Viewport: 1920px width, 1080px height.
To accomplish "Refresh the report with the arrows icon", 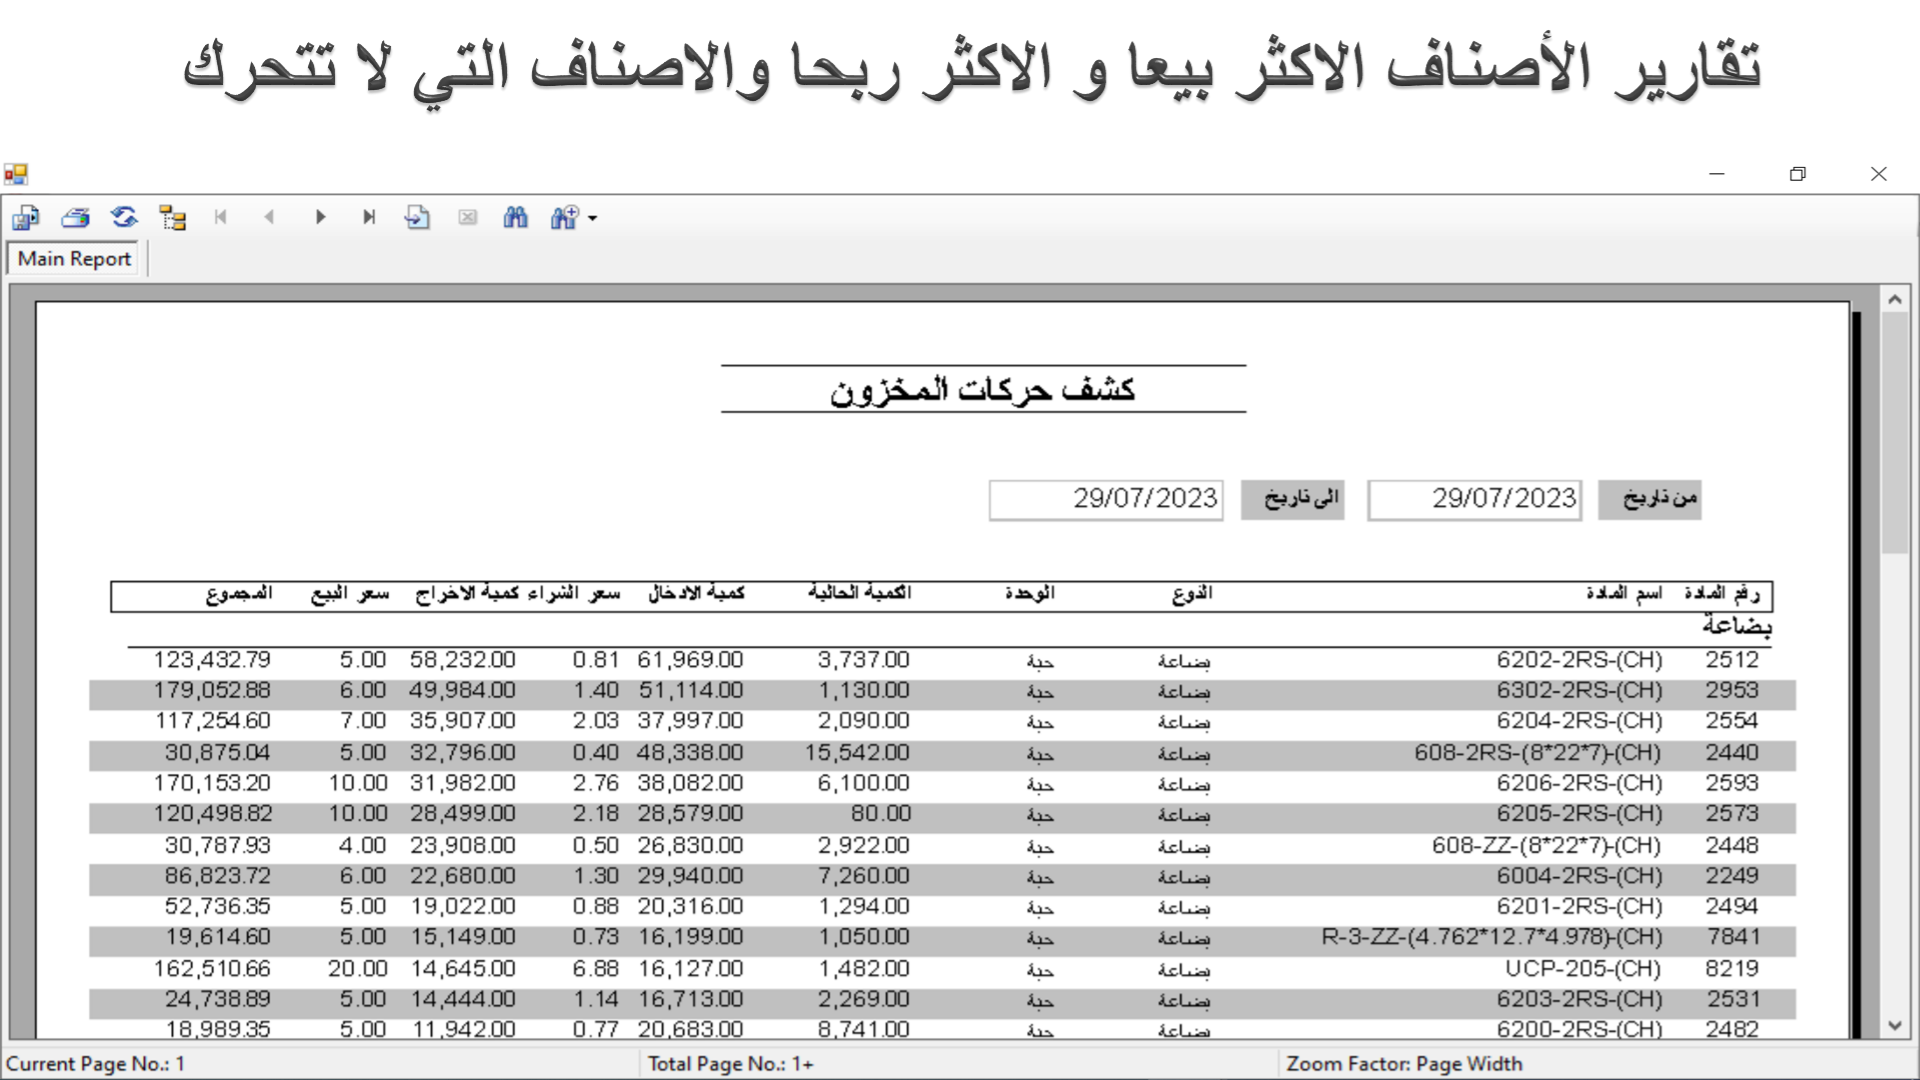I will (124, 217).
